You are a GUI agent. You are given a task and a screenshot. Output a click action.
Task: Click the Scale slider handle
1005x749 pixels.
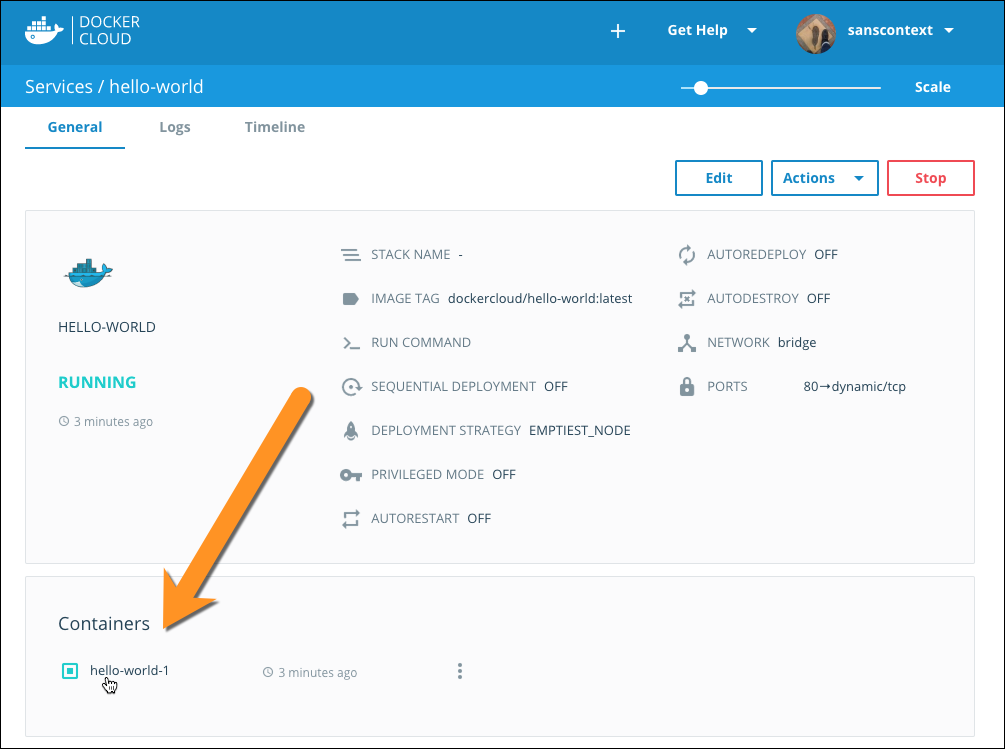point(701,88)
